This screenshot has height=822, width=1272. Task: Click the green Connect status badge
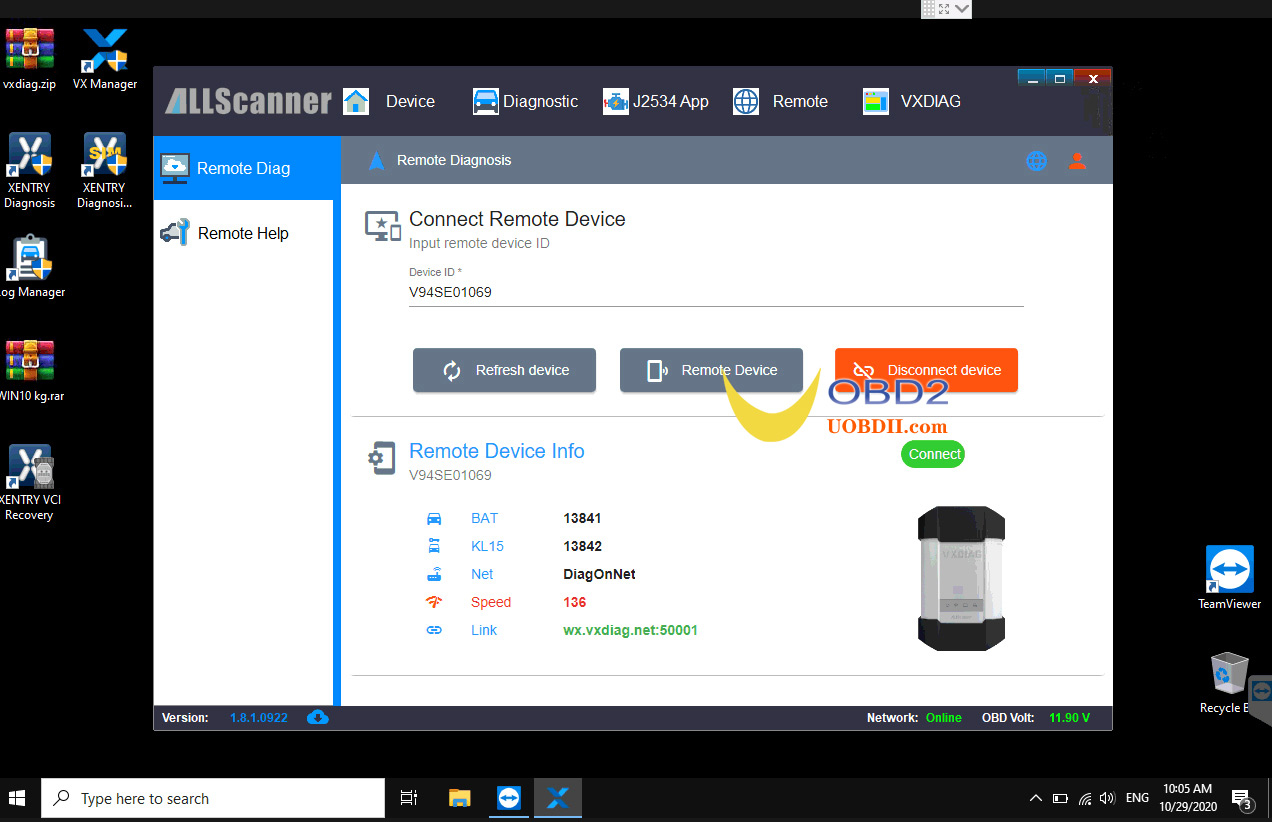pos(934,454)
